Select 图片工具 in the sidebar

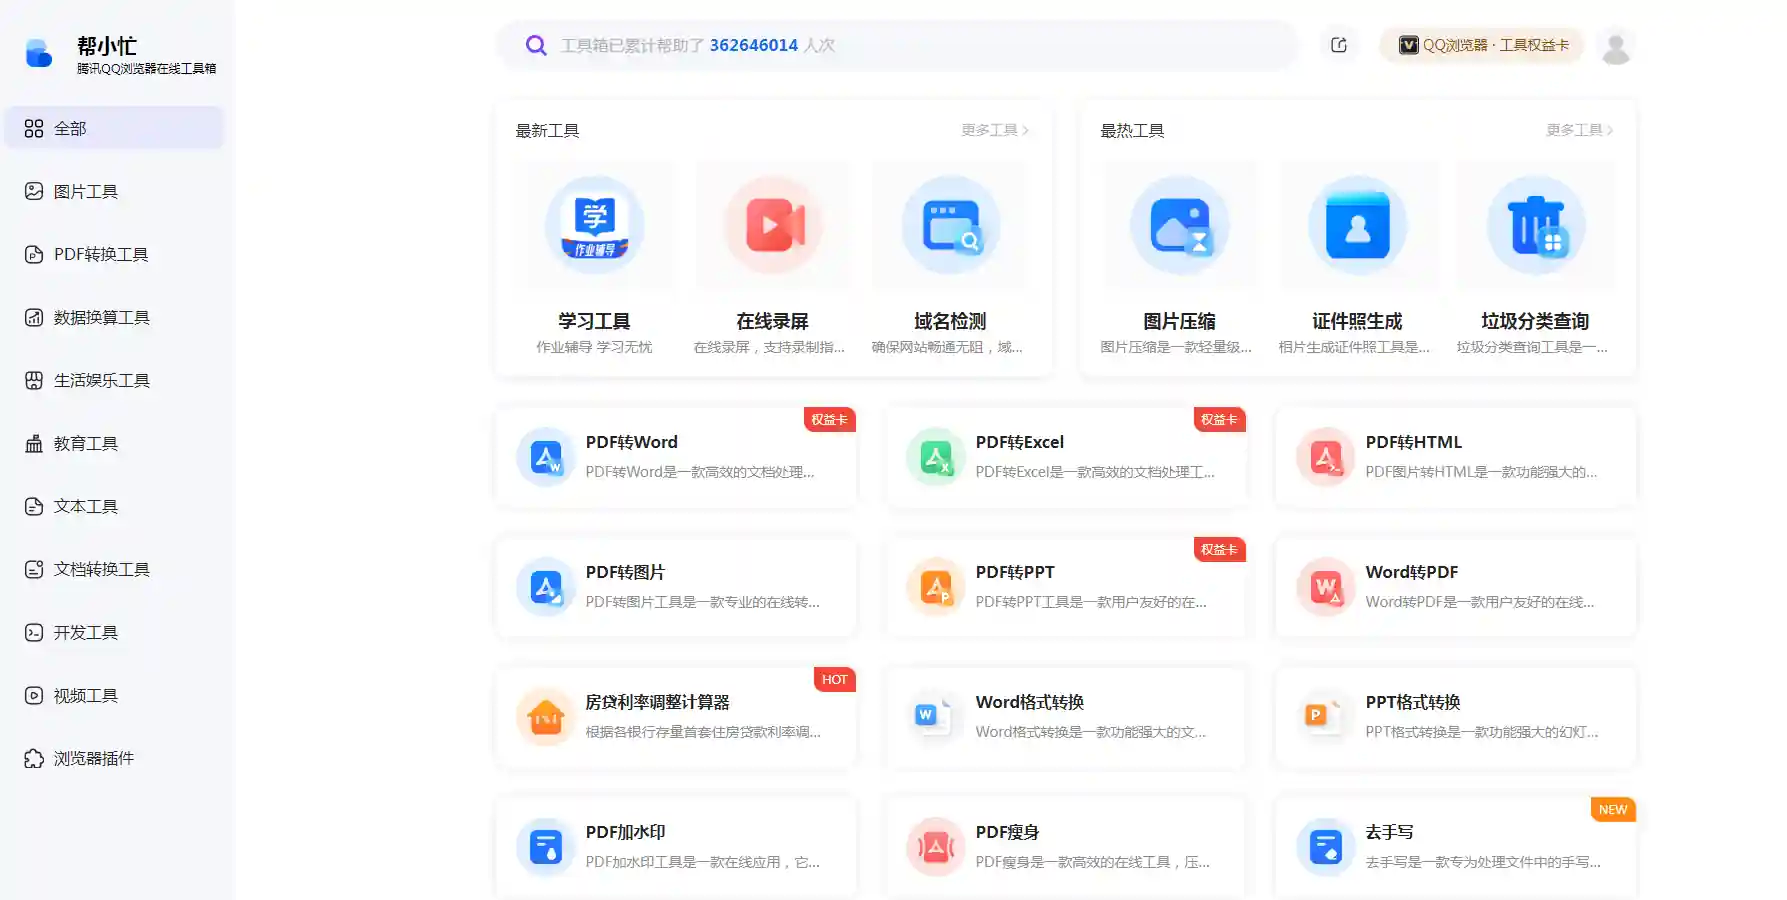[86, 191]
